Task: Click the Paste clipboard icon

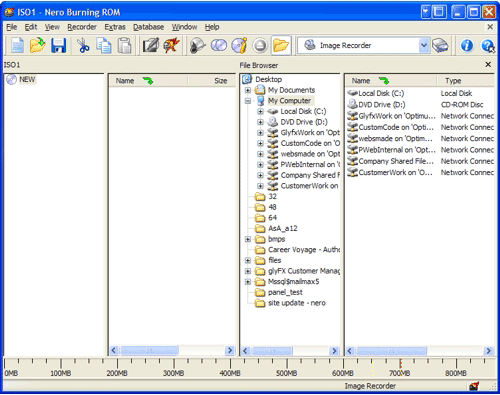Action: pyautogui.click(x=124, y=45)
